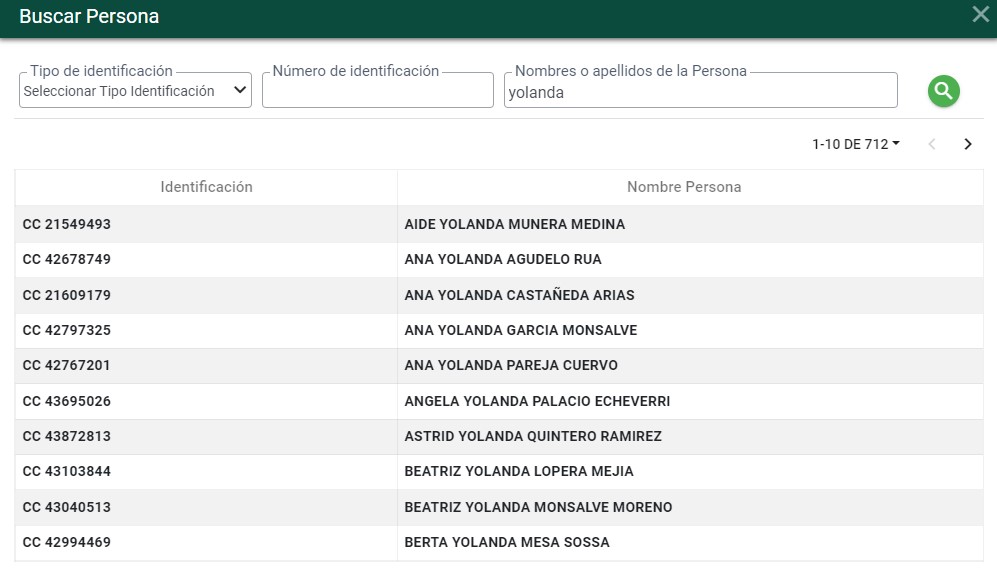Open the Tipo de identificación dropdown
The height and width of the screenshot is (571, 997).
tap(135, 90)
